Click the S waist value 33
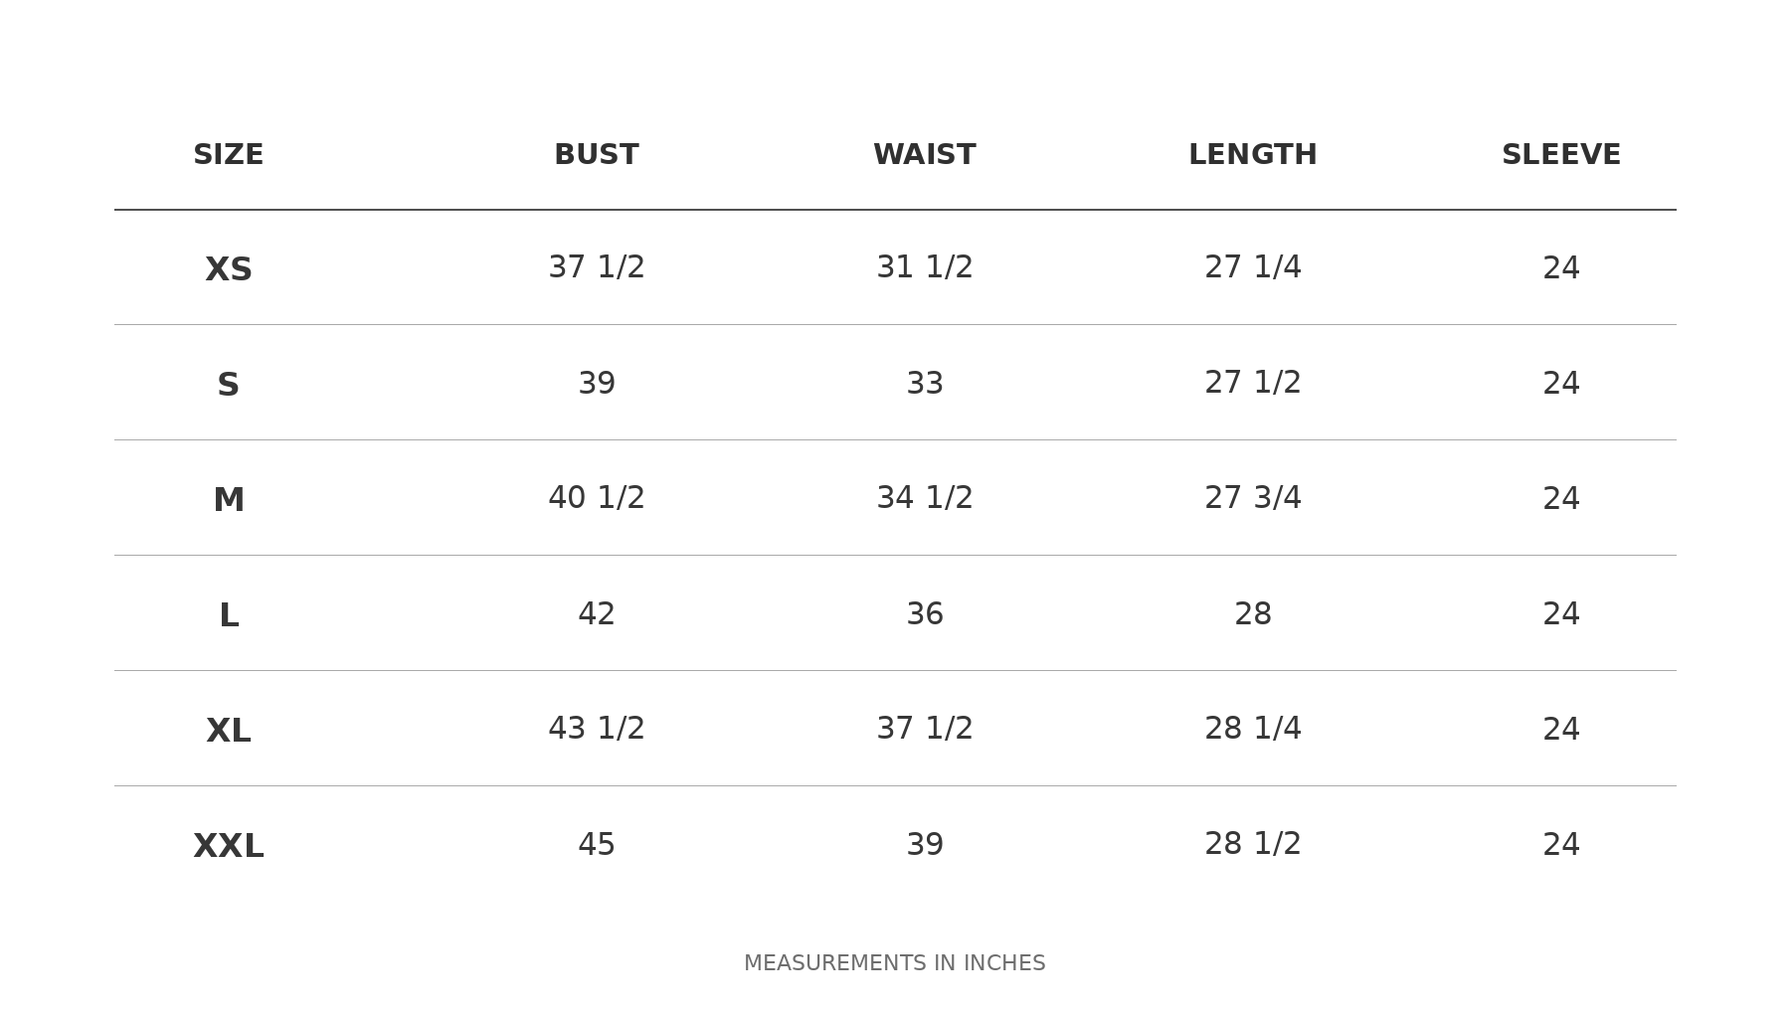The width and height of the screenshot is (1790, 1014). point(924,383)
